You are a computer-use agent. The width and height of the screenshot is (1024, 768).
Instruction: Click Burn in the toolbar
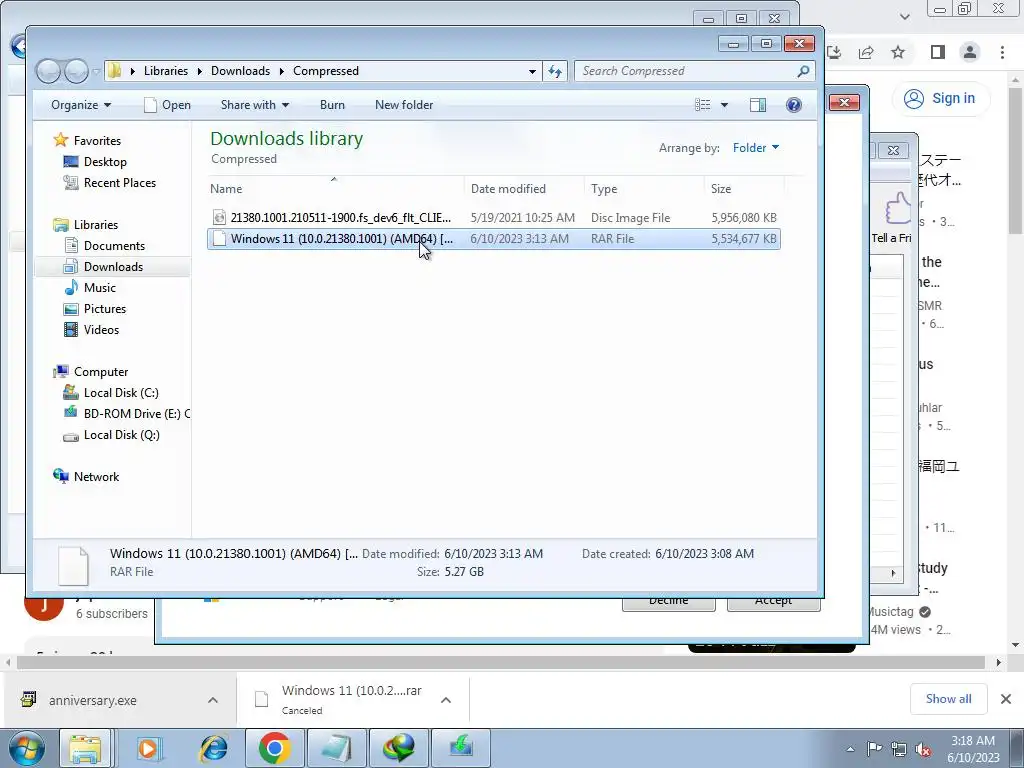(x=332, y=105)
